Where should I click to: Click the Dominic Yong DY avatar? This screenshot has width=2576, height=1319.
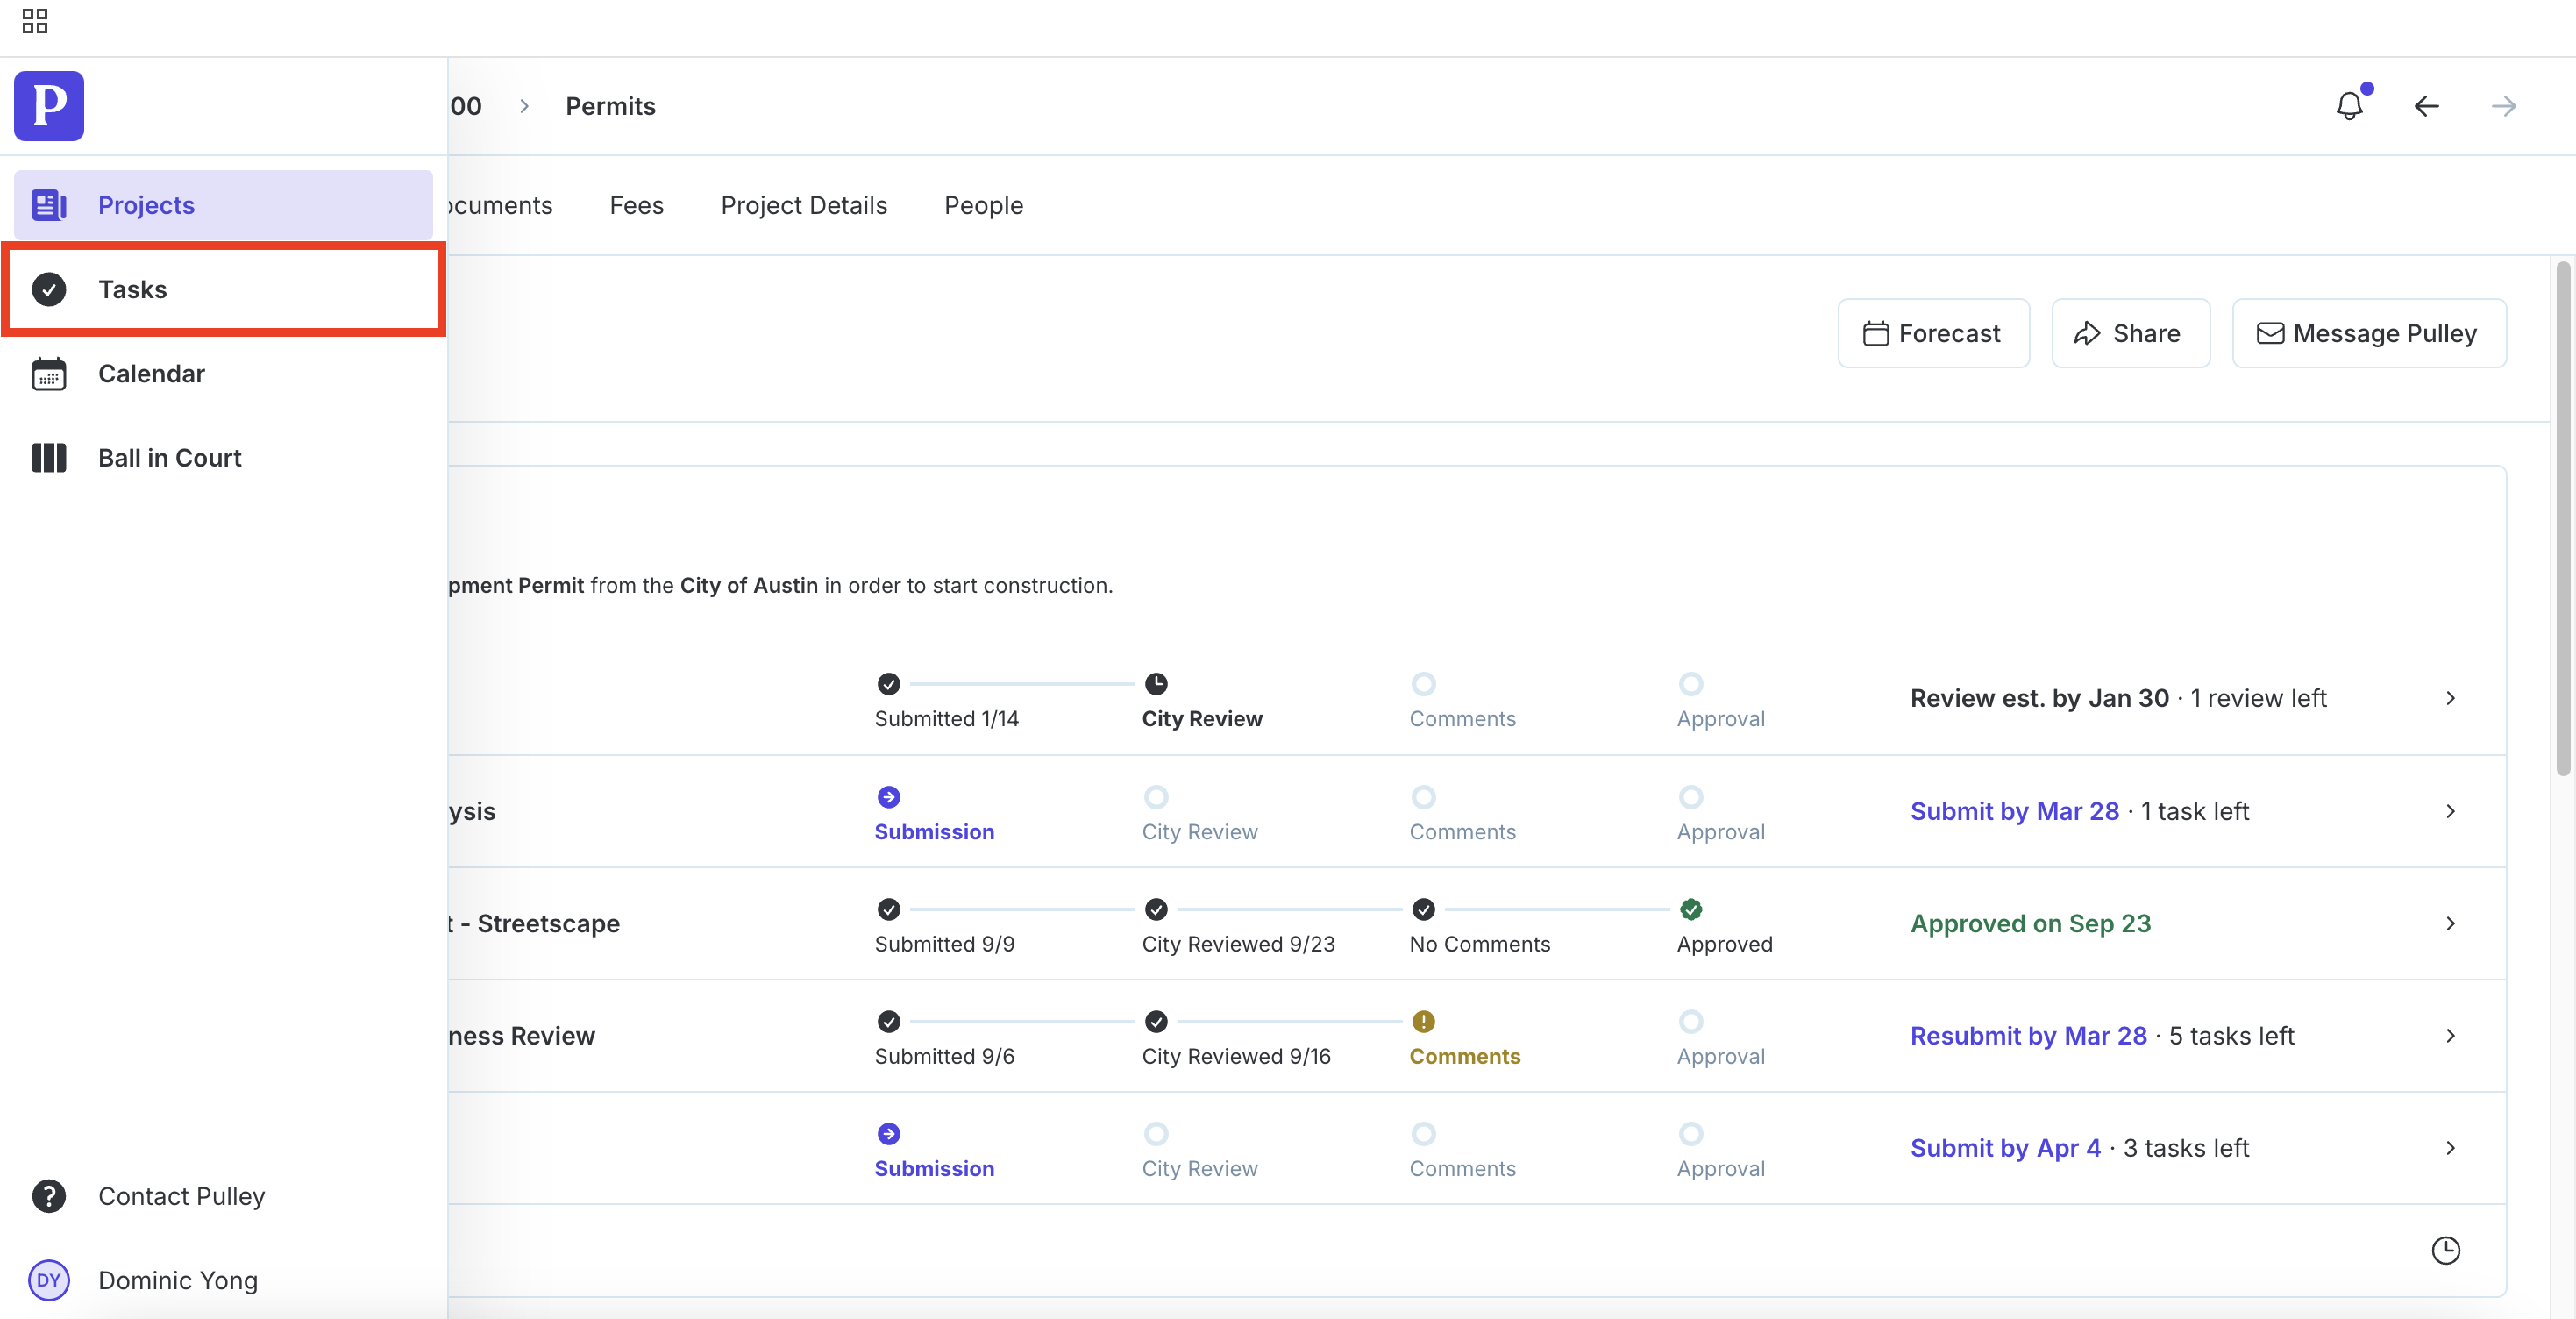pos(49,1280)
